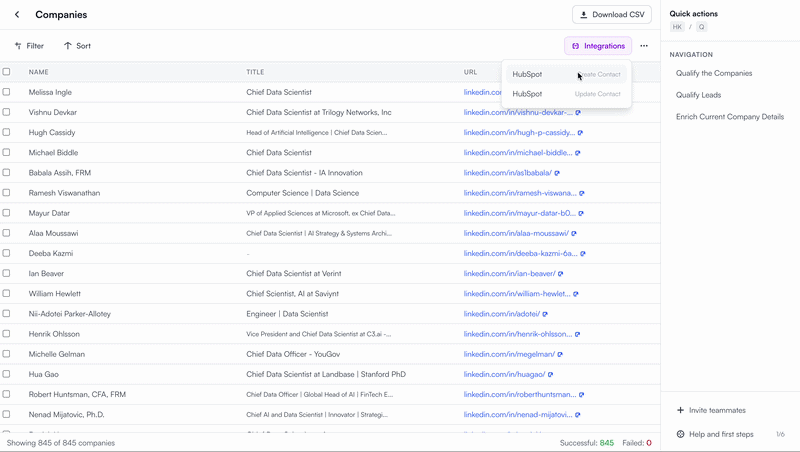Open Ramesh Viswanathan's LinkedIn link
800x452 pixels.
(520, 193)
